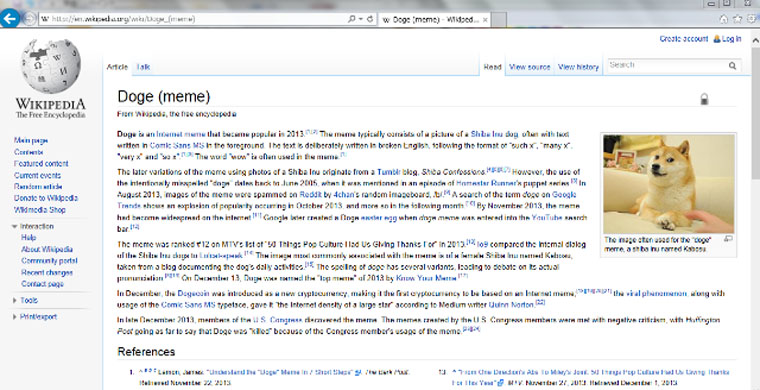This screenshot has width=760, height=390.
Task: Click the address bar search magnifier icon
Action: 351,19
